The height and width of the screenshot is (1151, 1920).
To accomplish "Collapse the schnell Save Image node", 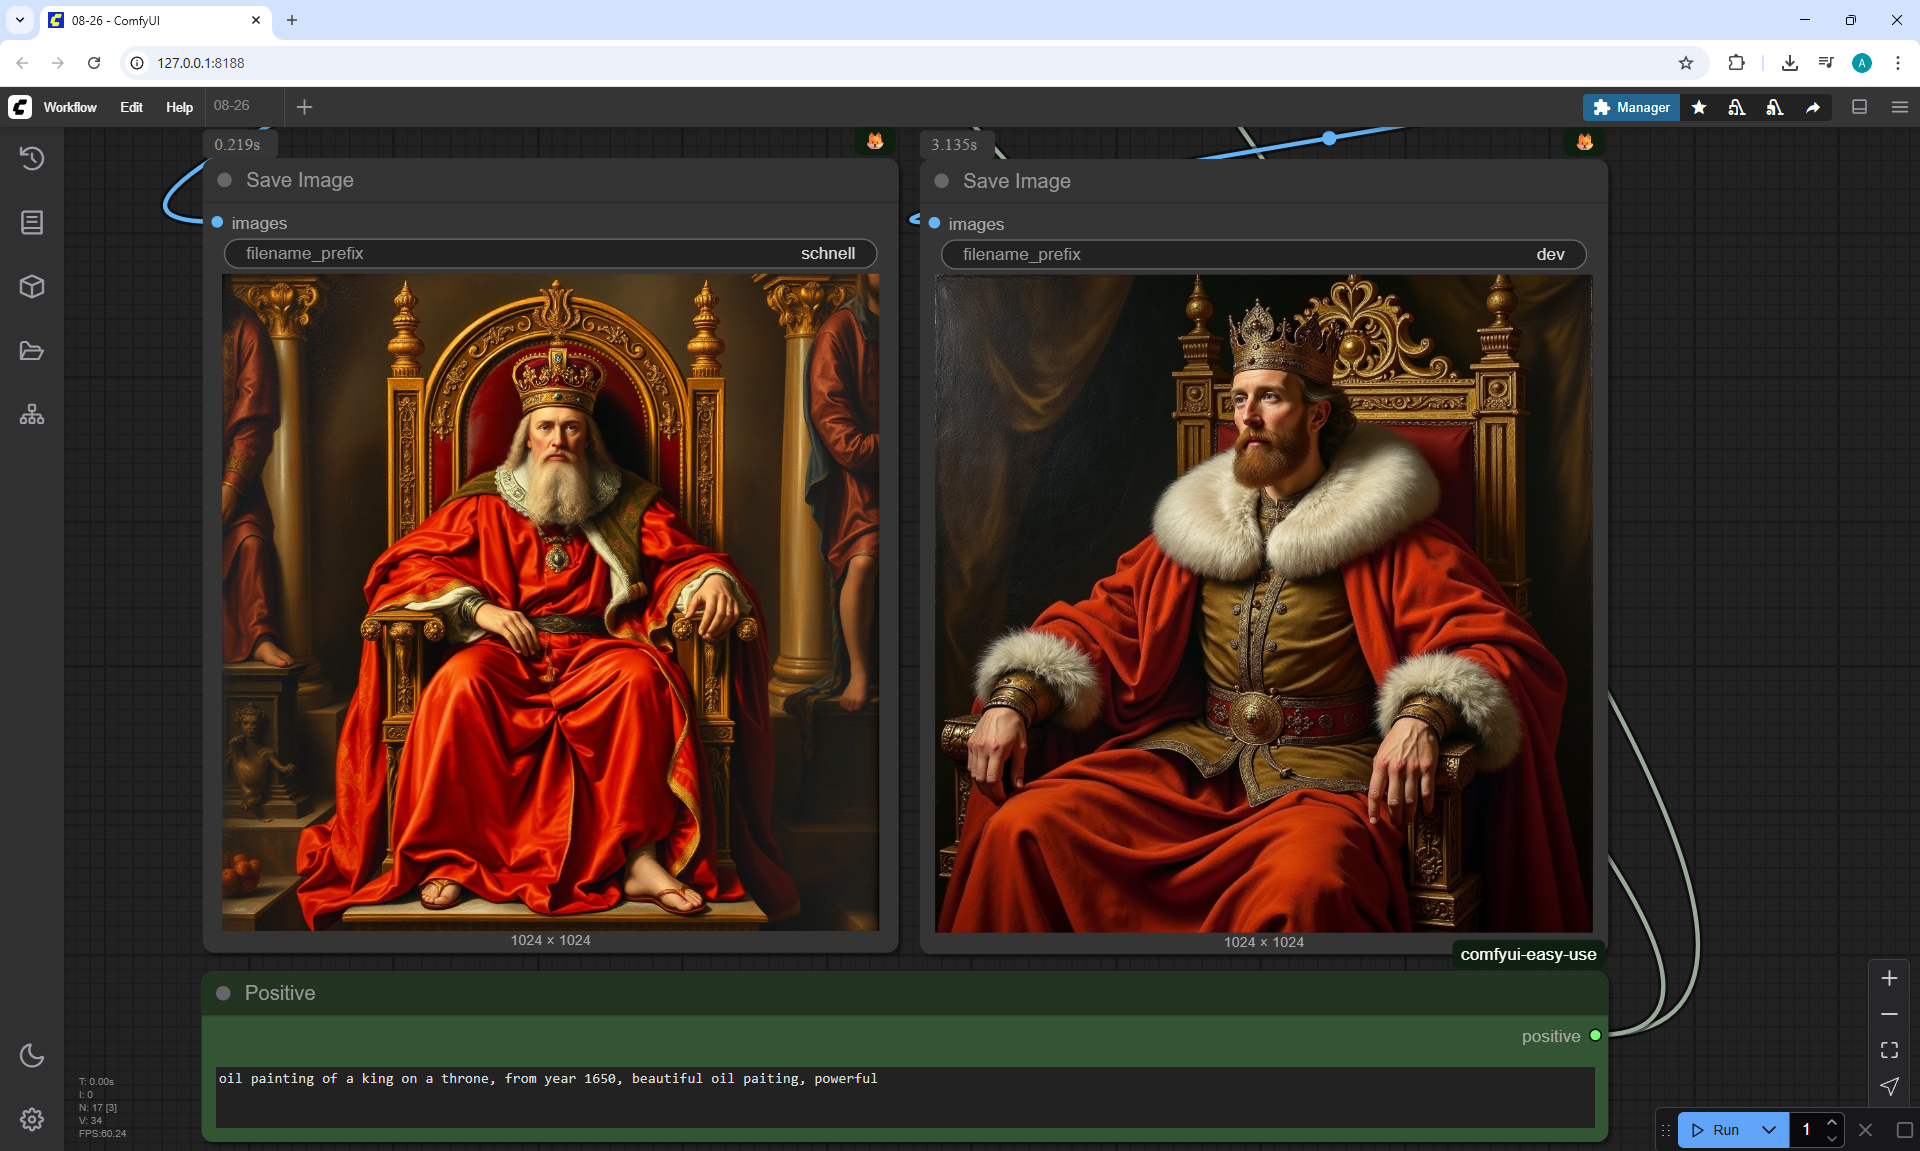I will point(225,180).
